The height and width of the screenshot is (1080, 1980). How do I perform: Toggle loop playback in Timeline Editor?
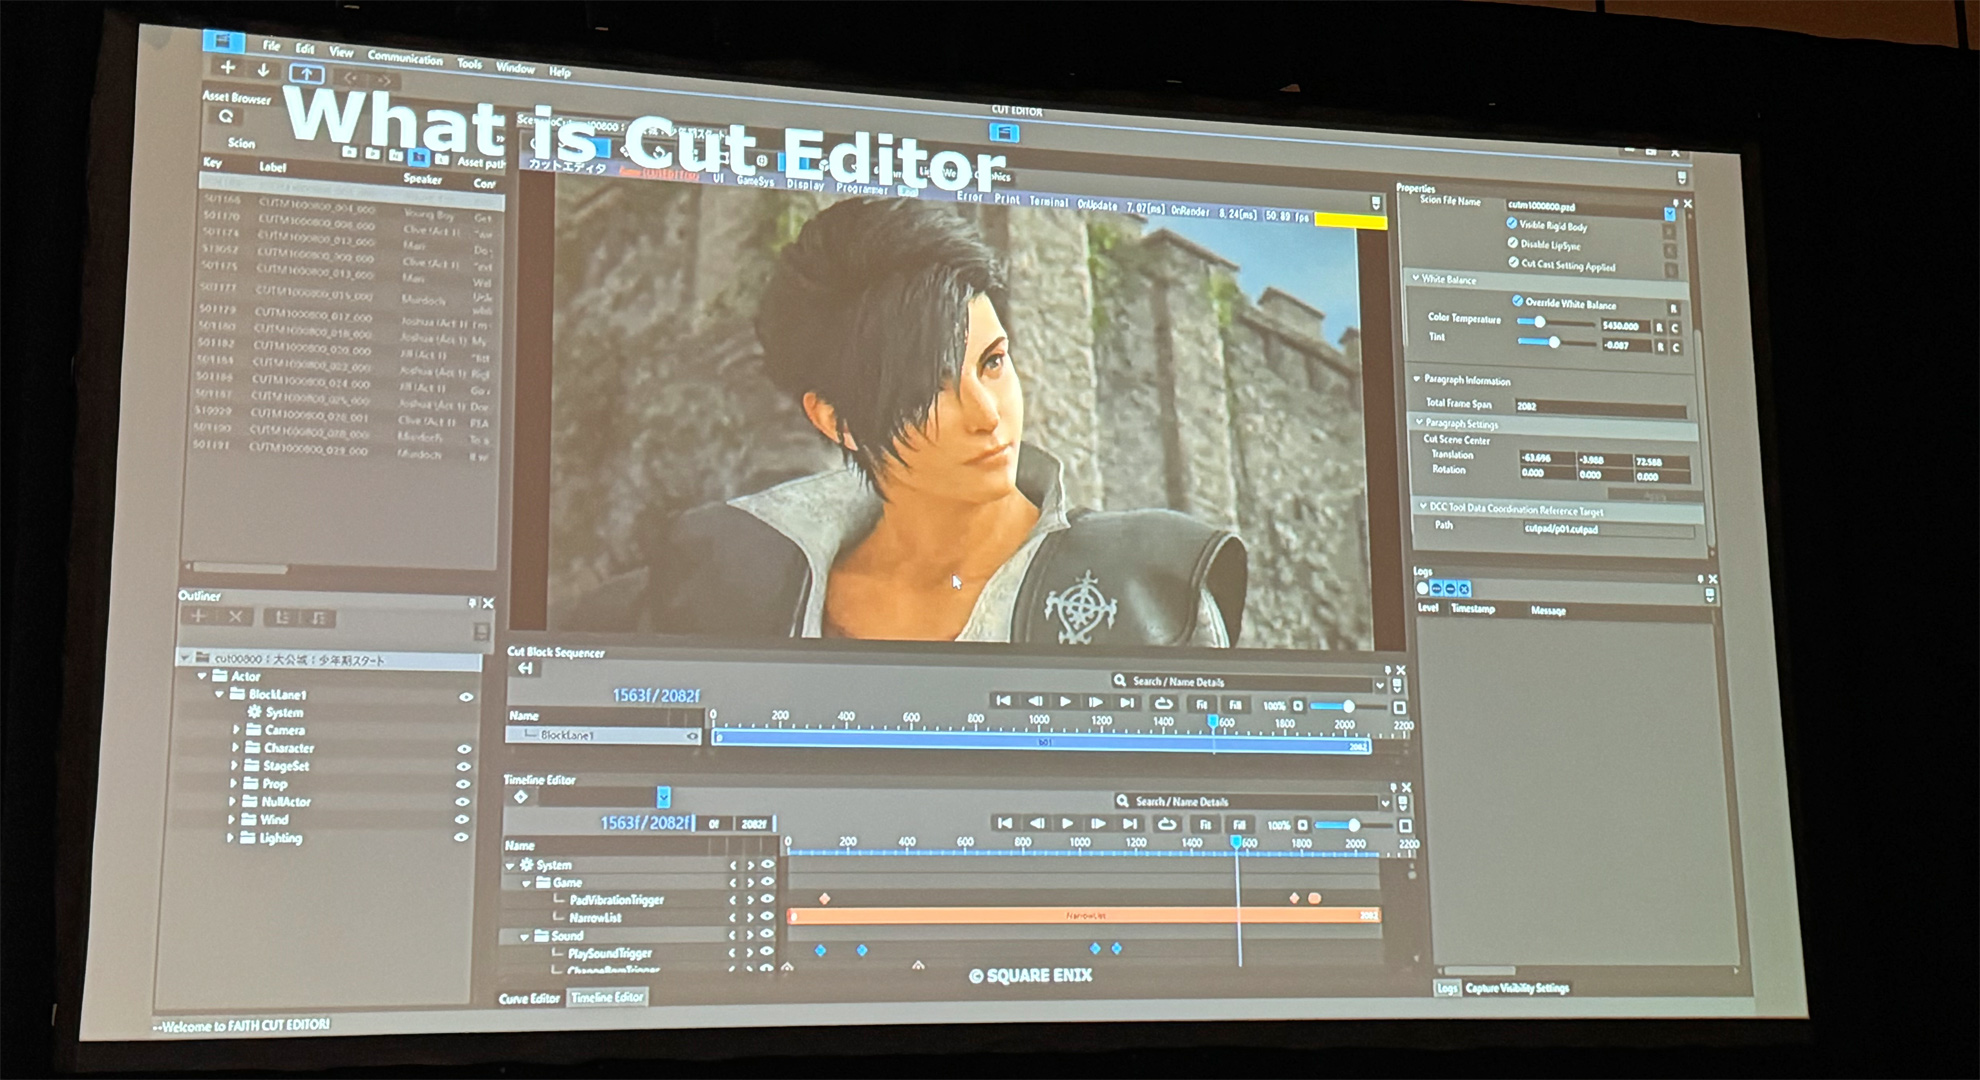coord(1166,825)
